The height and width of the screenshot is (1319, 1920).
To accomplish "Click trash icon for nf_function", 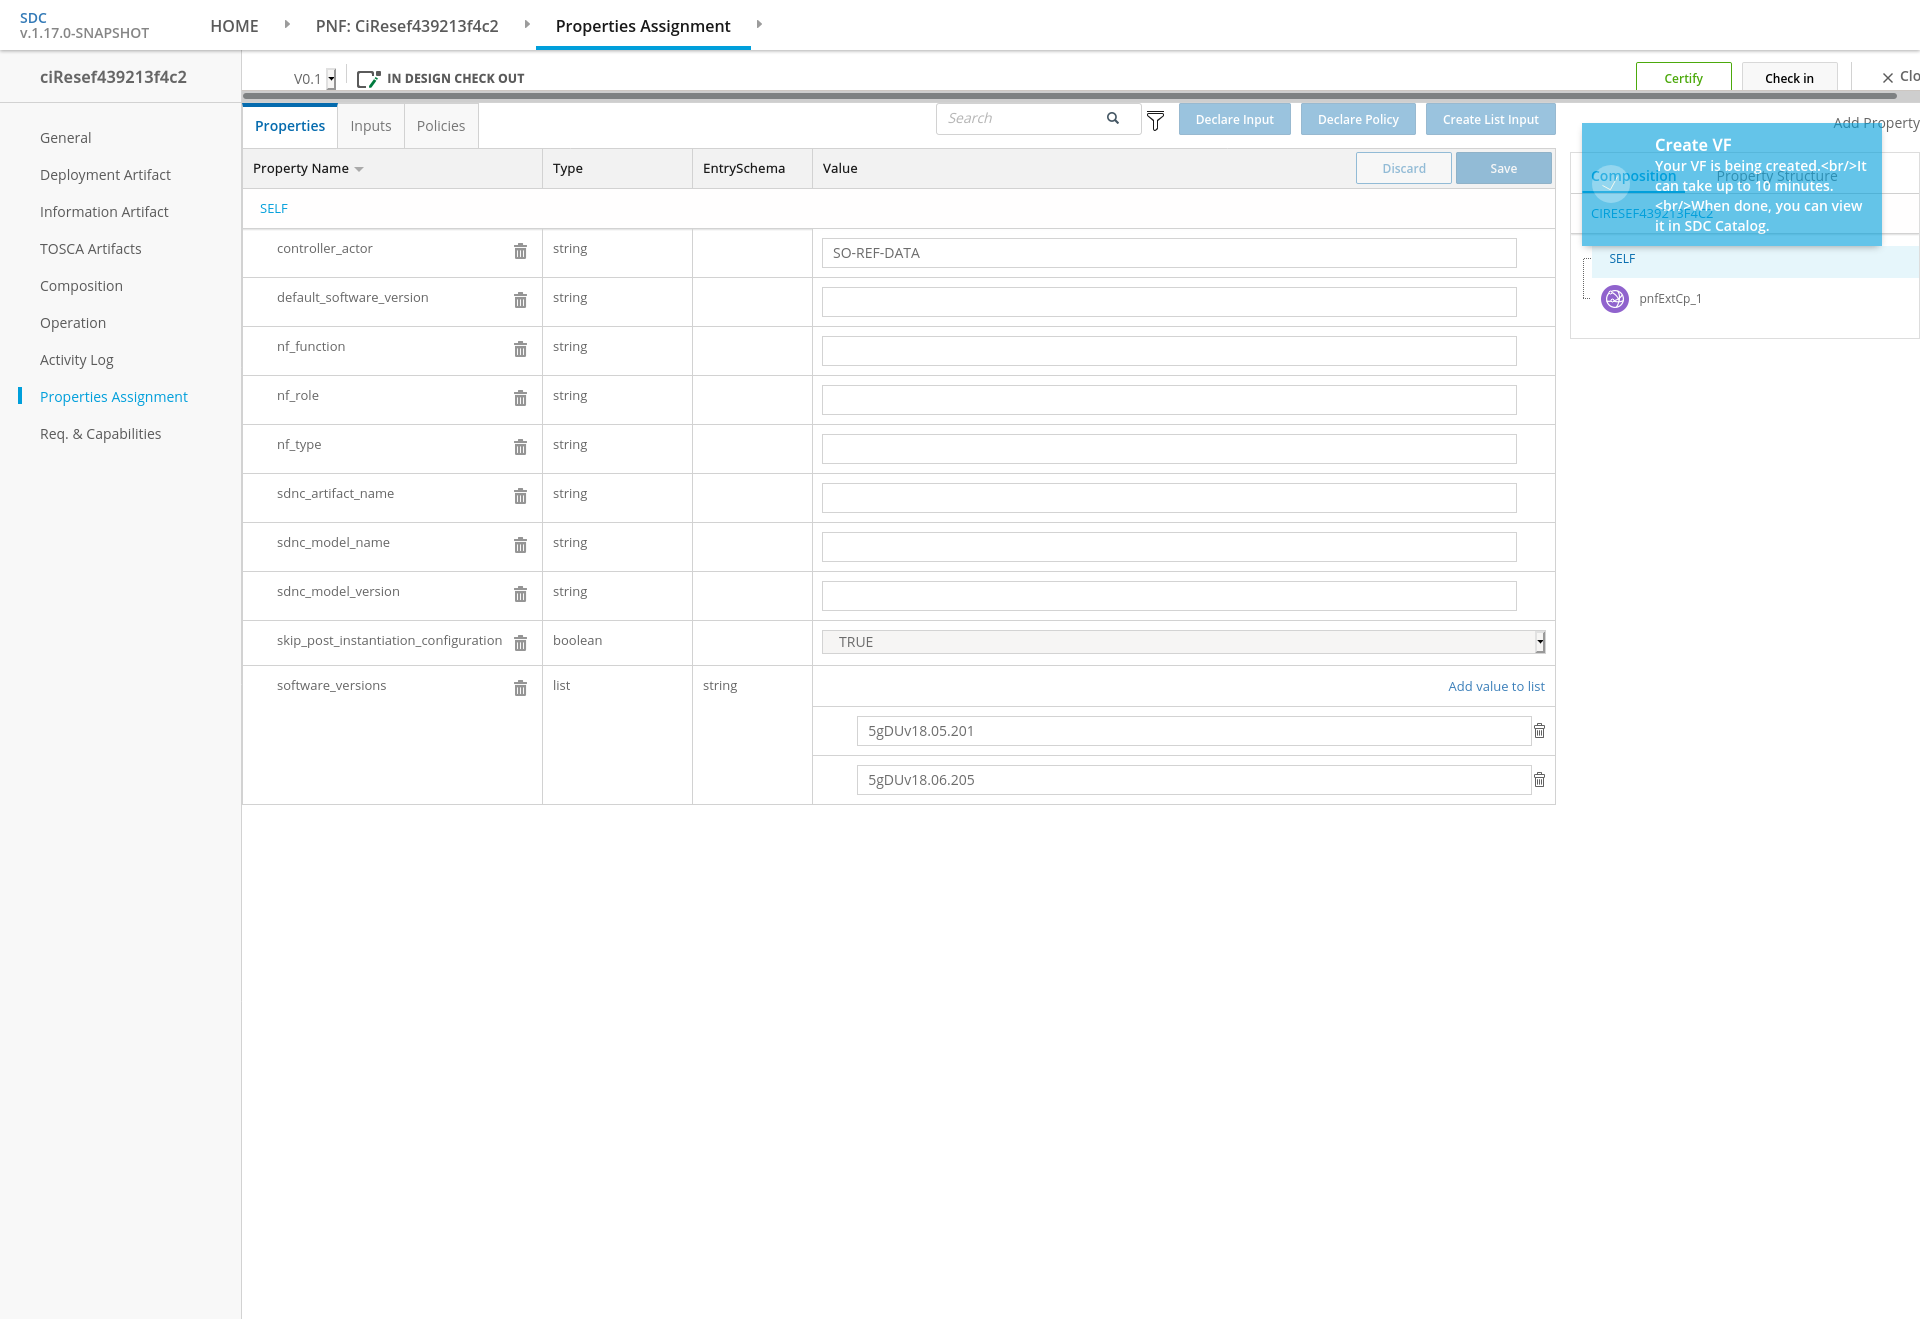I will click(x=520, y=350).
